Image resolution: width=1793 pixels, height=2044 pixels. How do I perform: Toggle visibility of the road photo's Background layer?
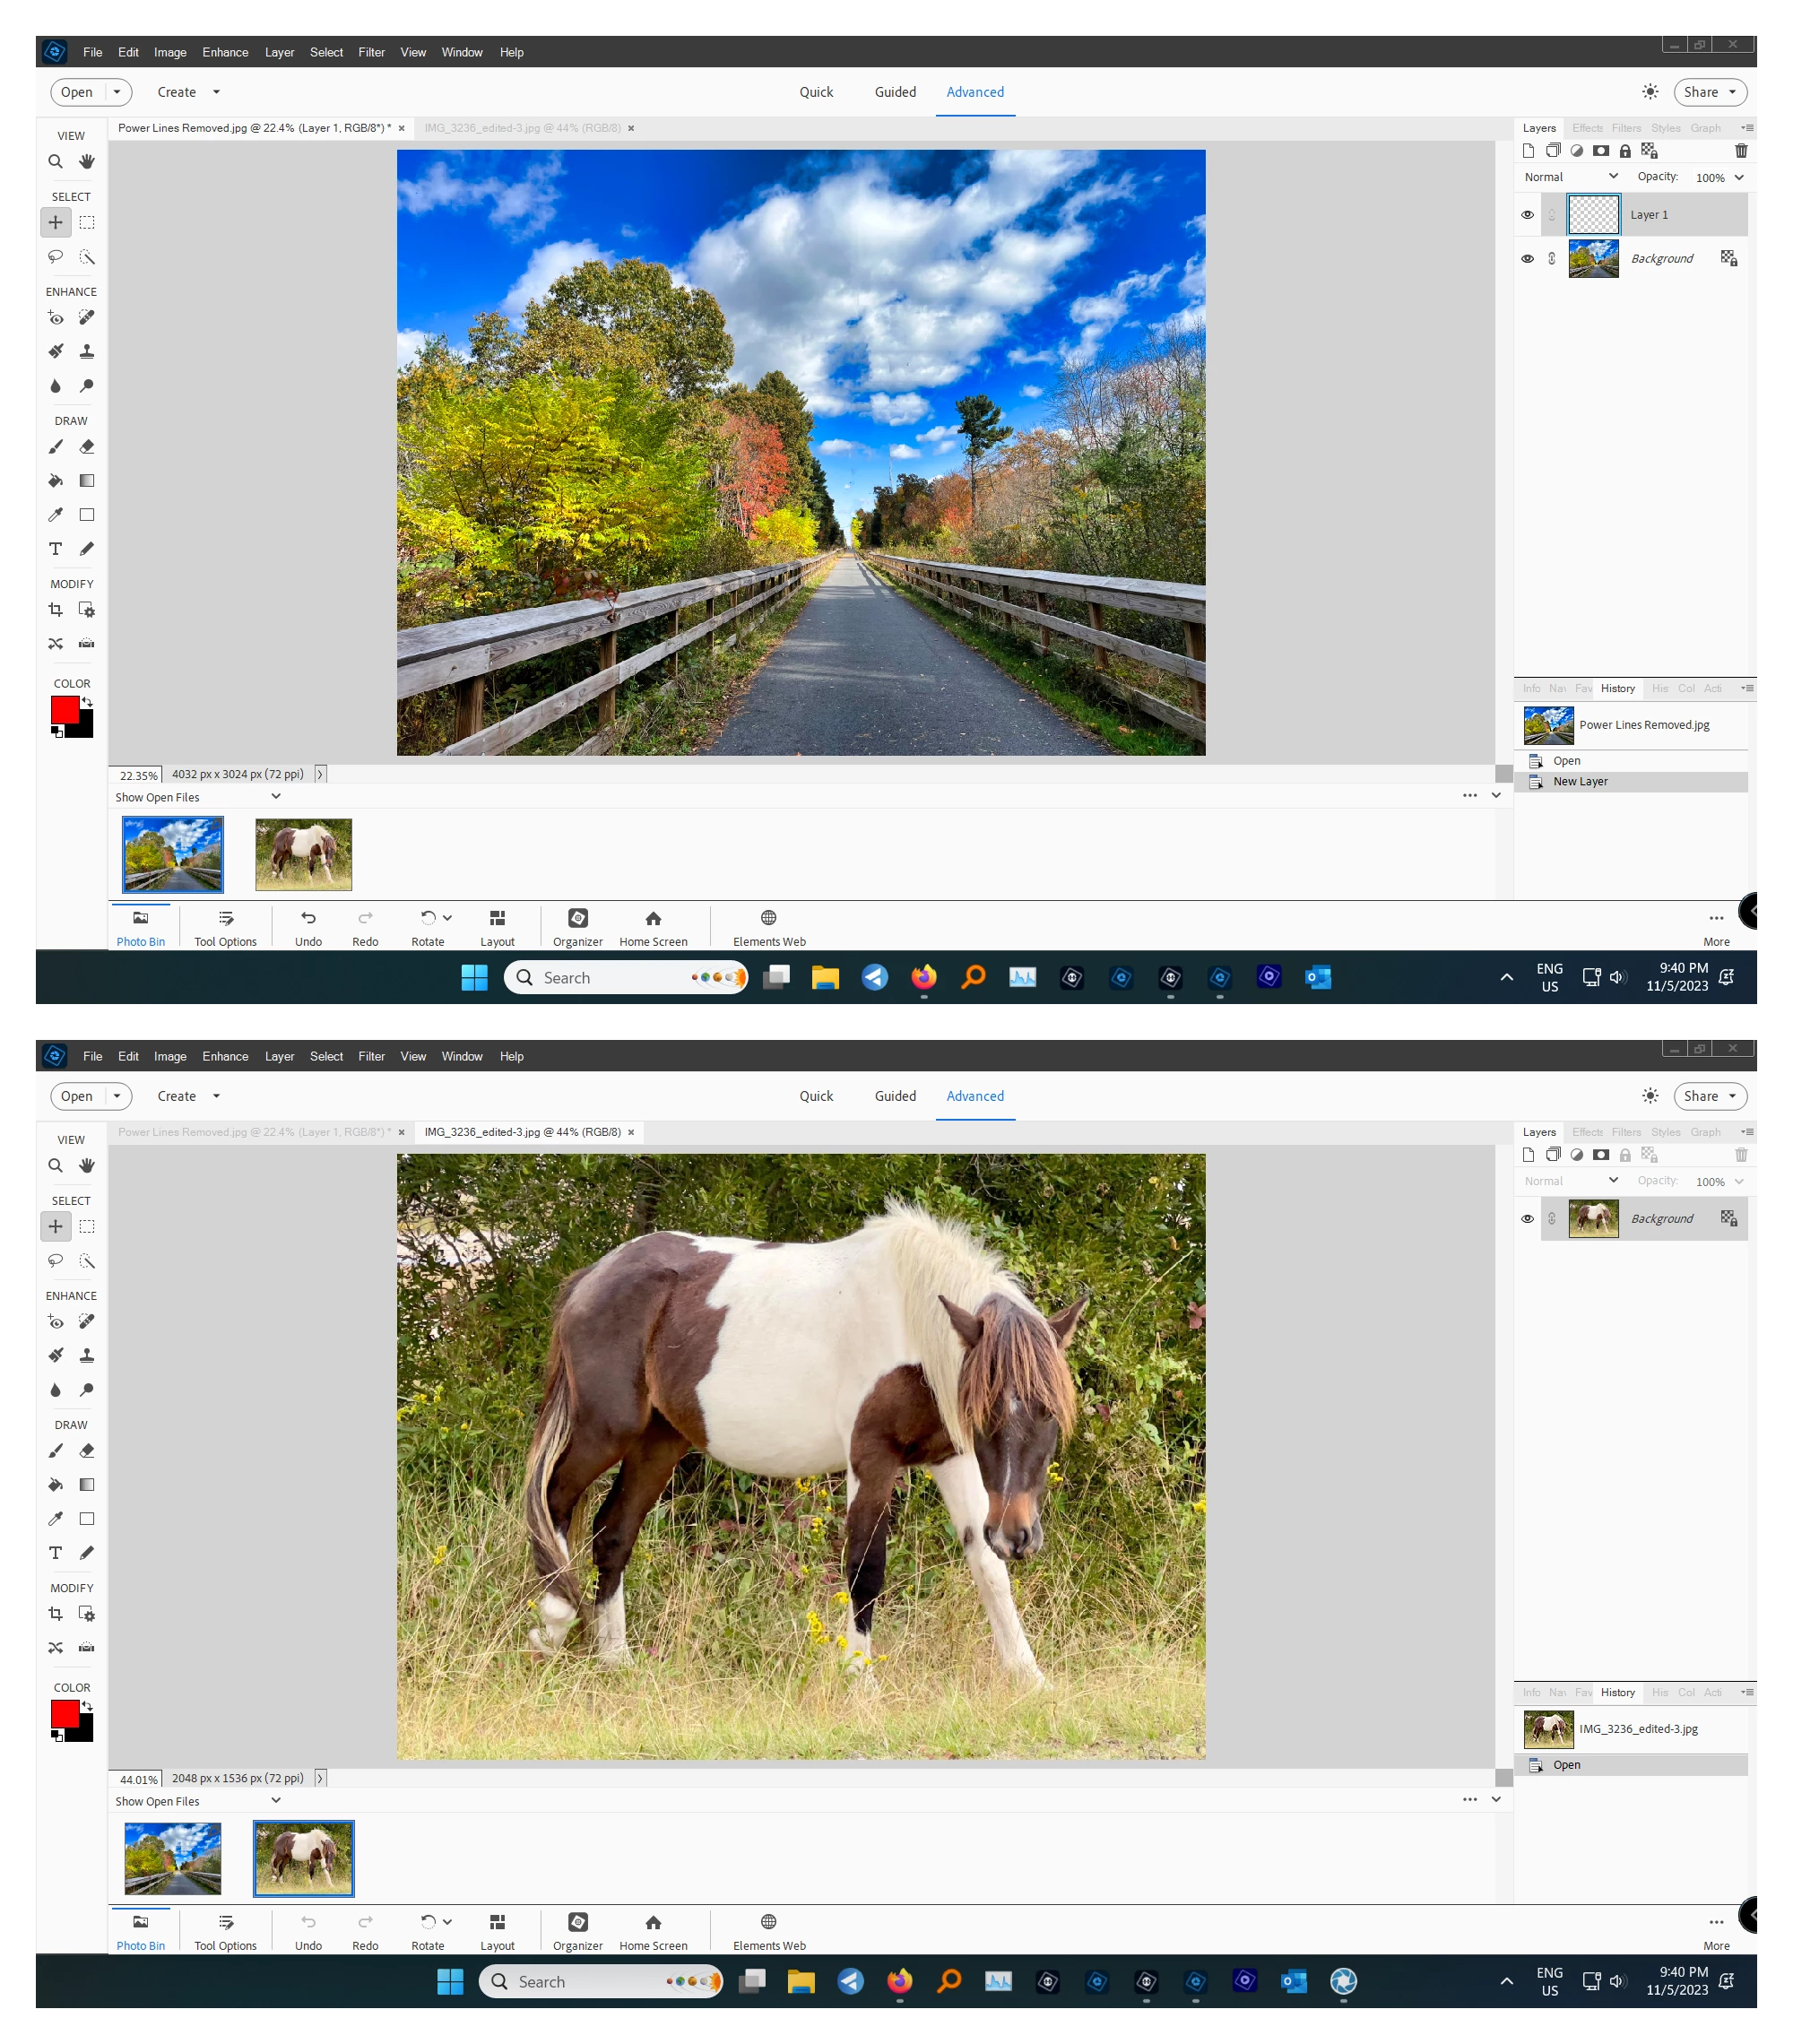(1526, 259)
